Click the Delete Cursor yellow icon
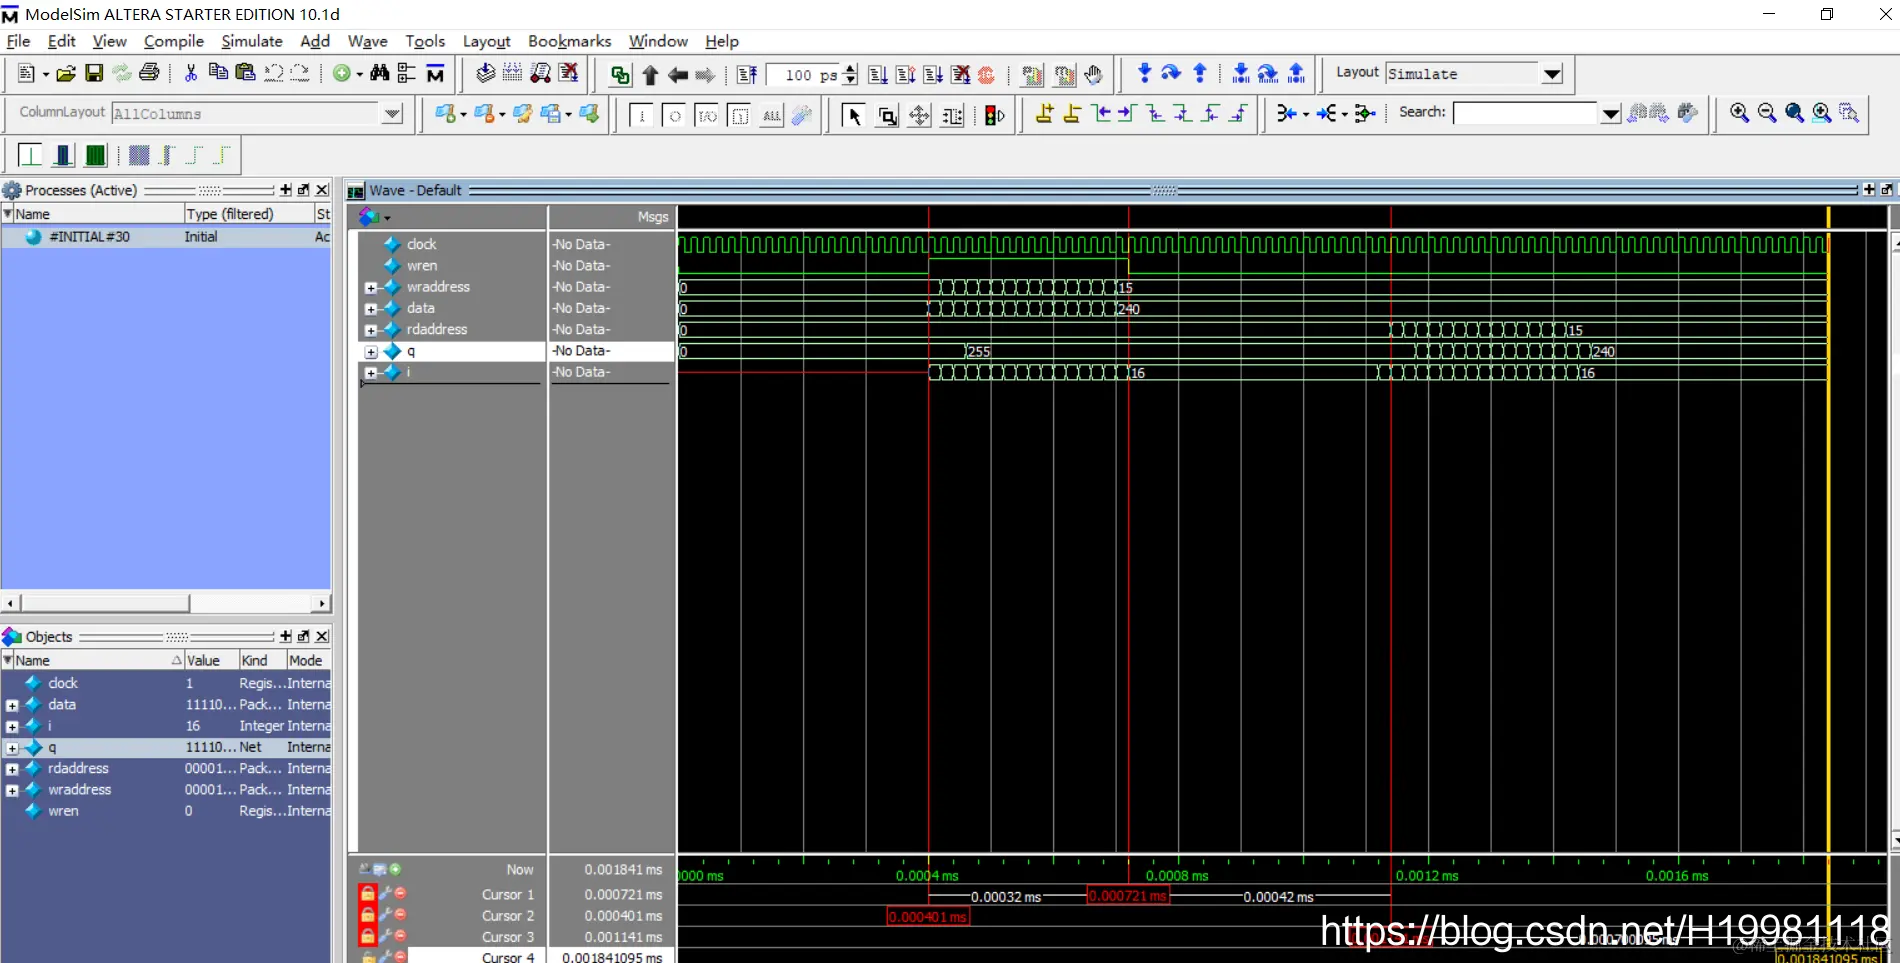This screenshot has height=963, width=1900. pyautogui.click(x=1072, y=114)
